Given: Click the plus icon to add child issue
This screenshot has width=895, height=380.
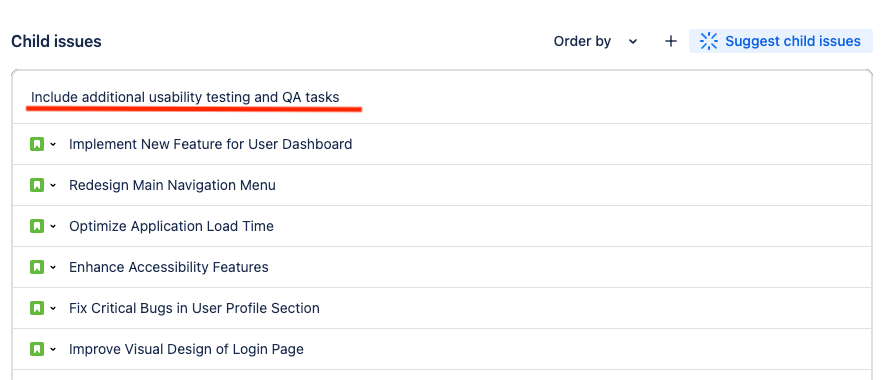Looking at the screenshot, I should click(671, 41).
